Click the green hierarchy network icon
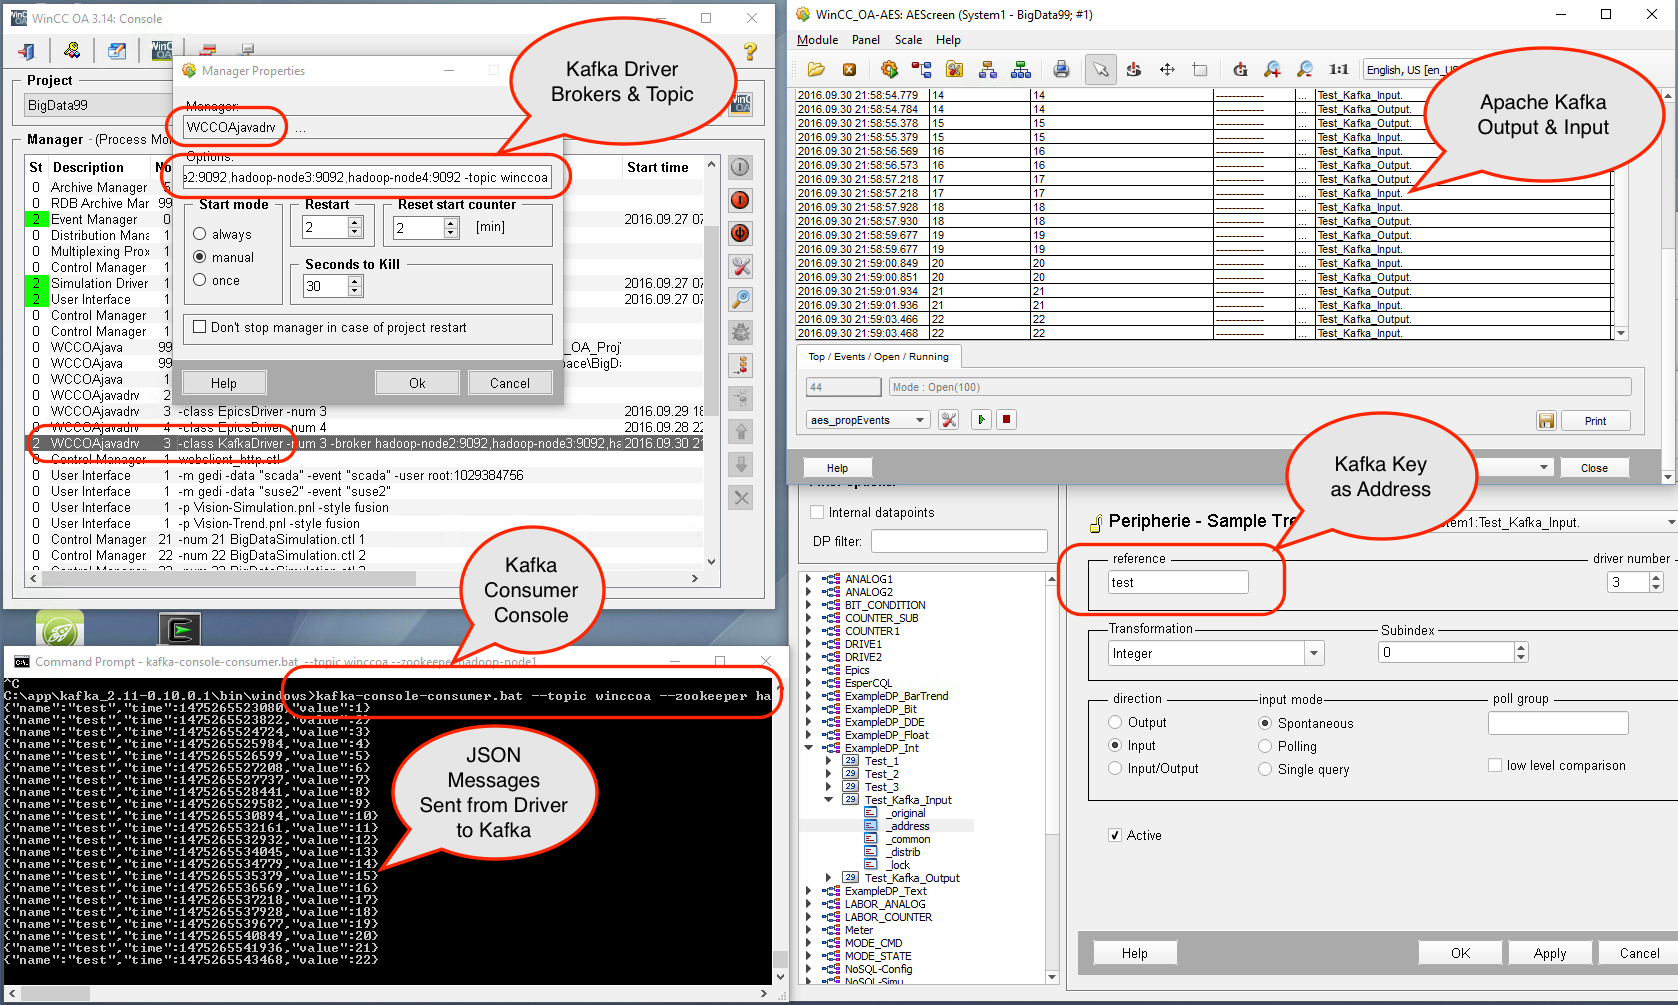Screen dimensions: 1678x1005 pos(1021,69)
